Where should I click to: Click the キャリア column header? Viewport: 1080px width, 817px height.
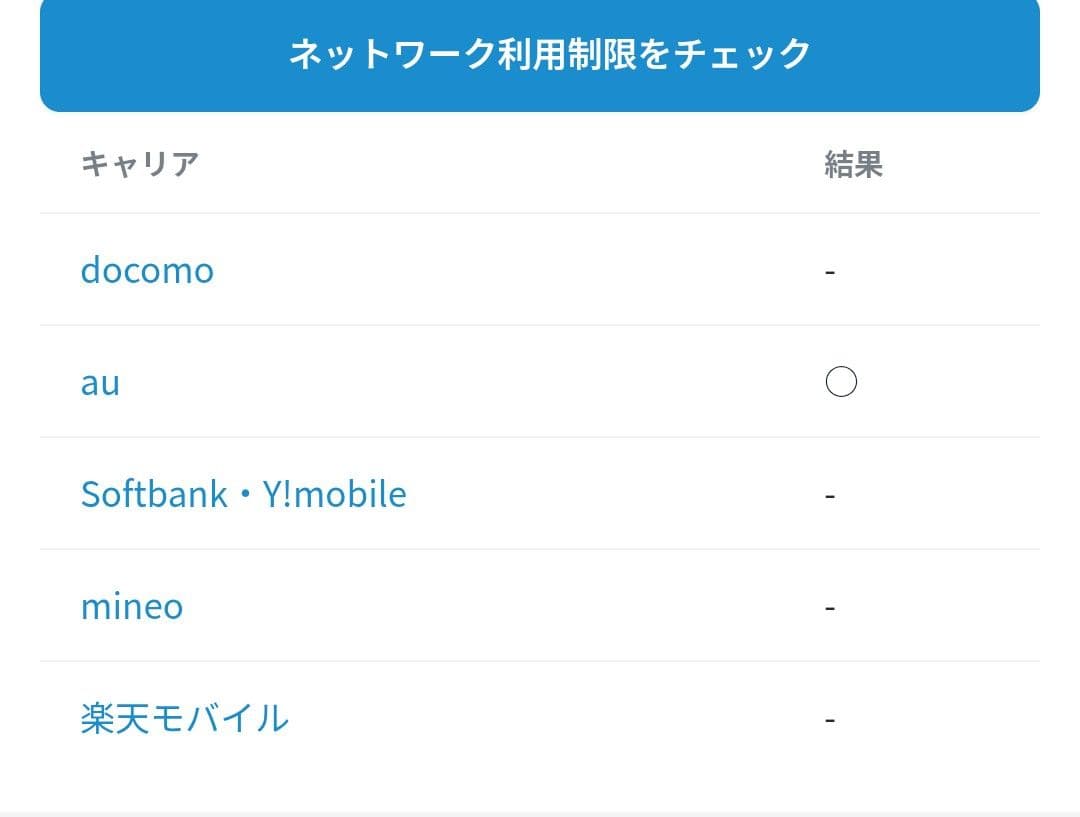pos(139,164)
